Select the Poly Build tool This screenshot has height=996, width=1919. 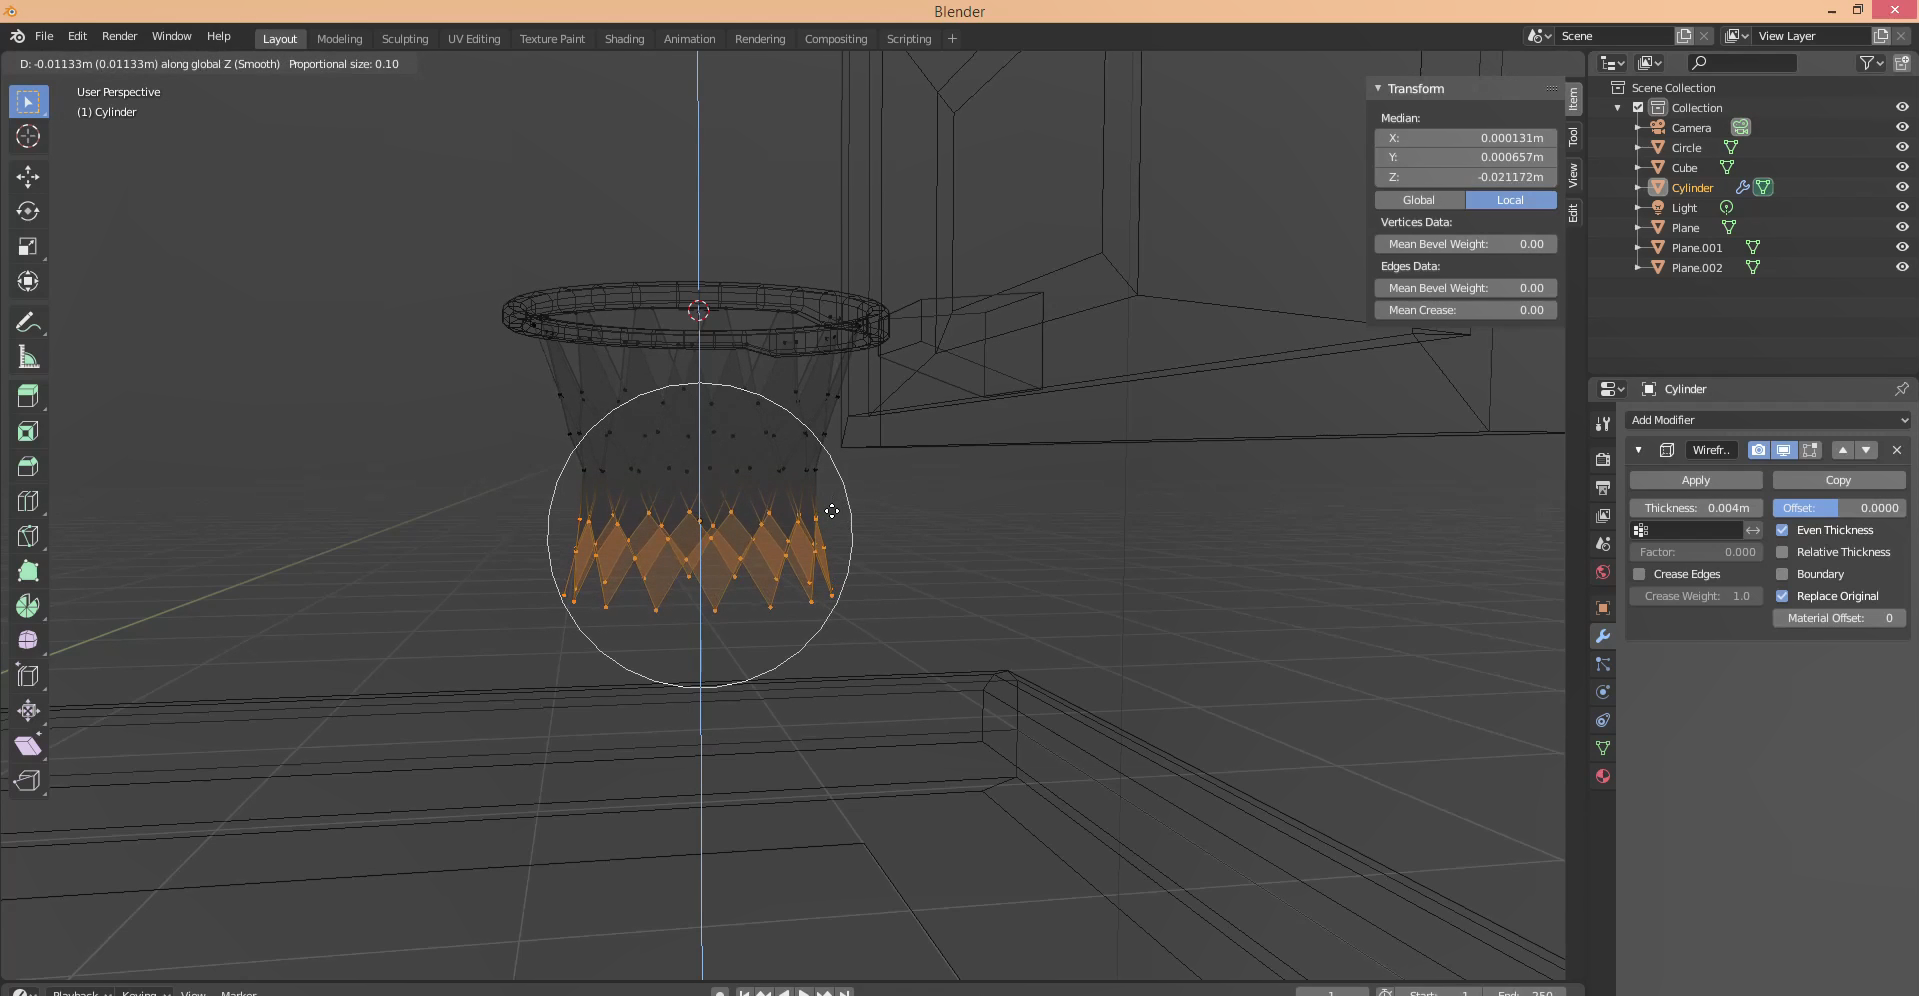[28, 572]
